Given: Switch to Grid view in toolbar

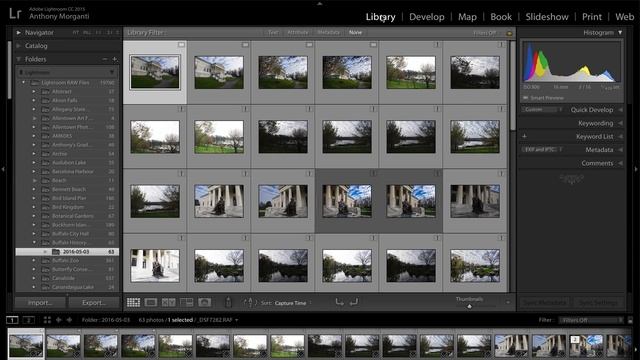Looking at the screenshot, I should click(x=133, y=302).
